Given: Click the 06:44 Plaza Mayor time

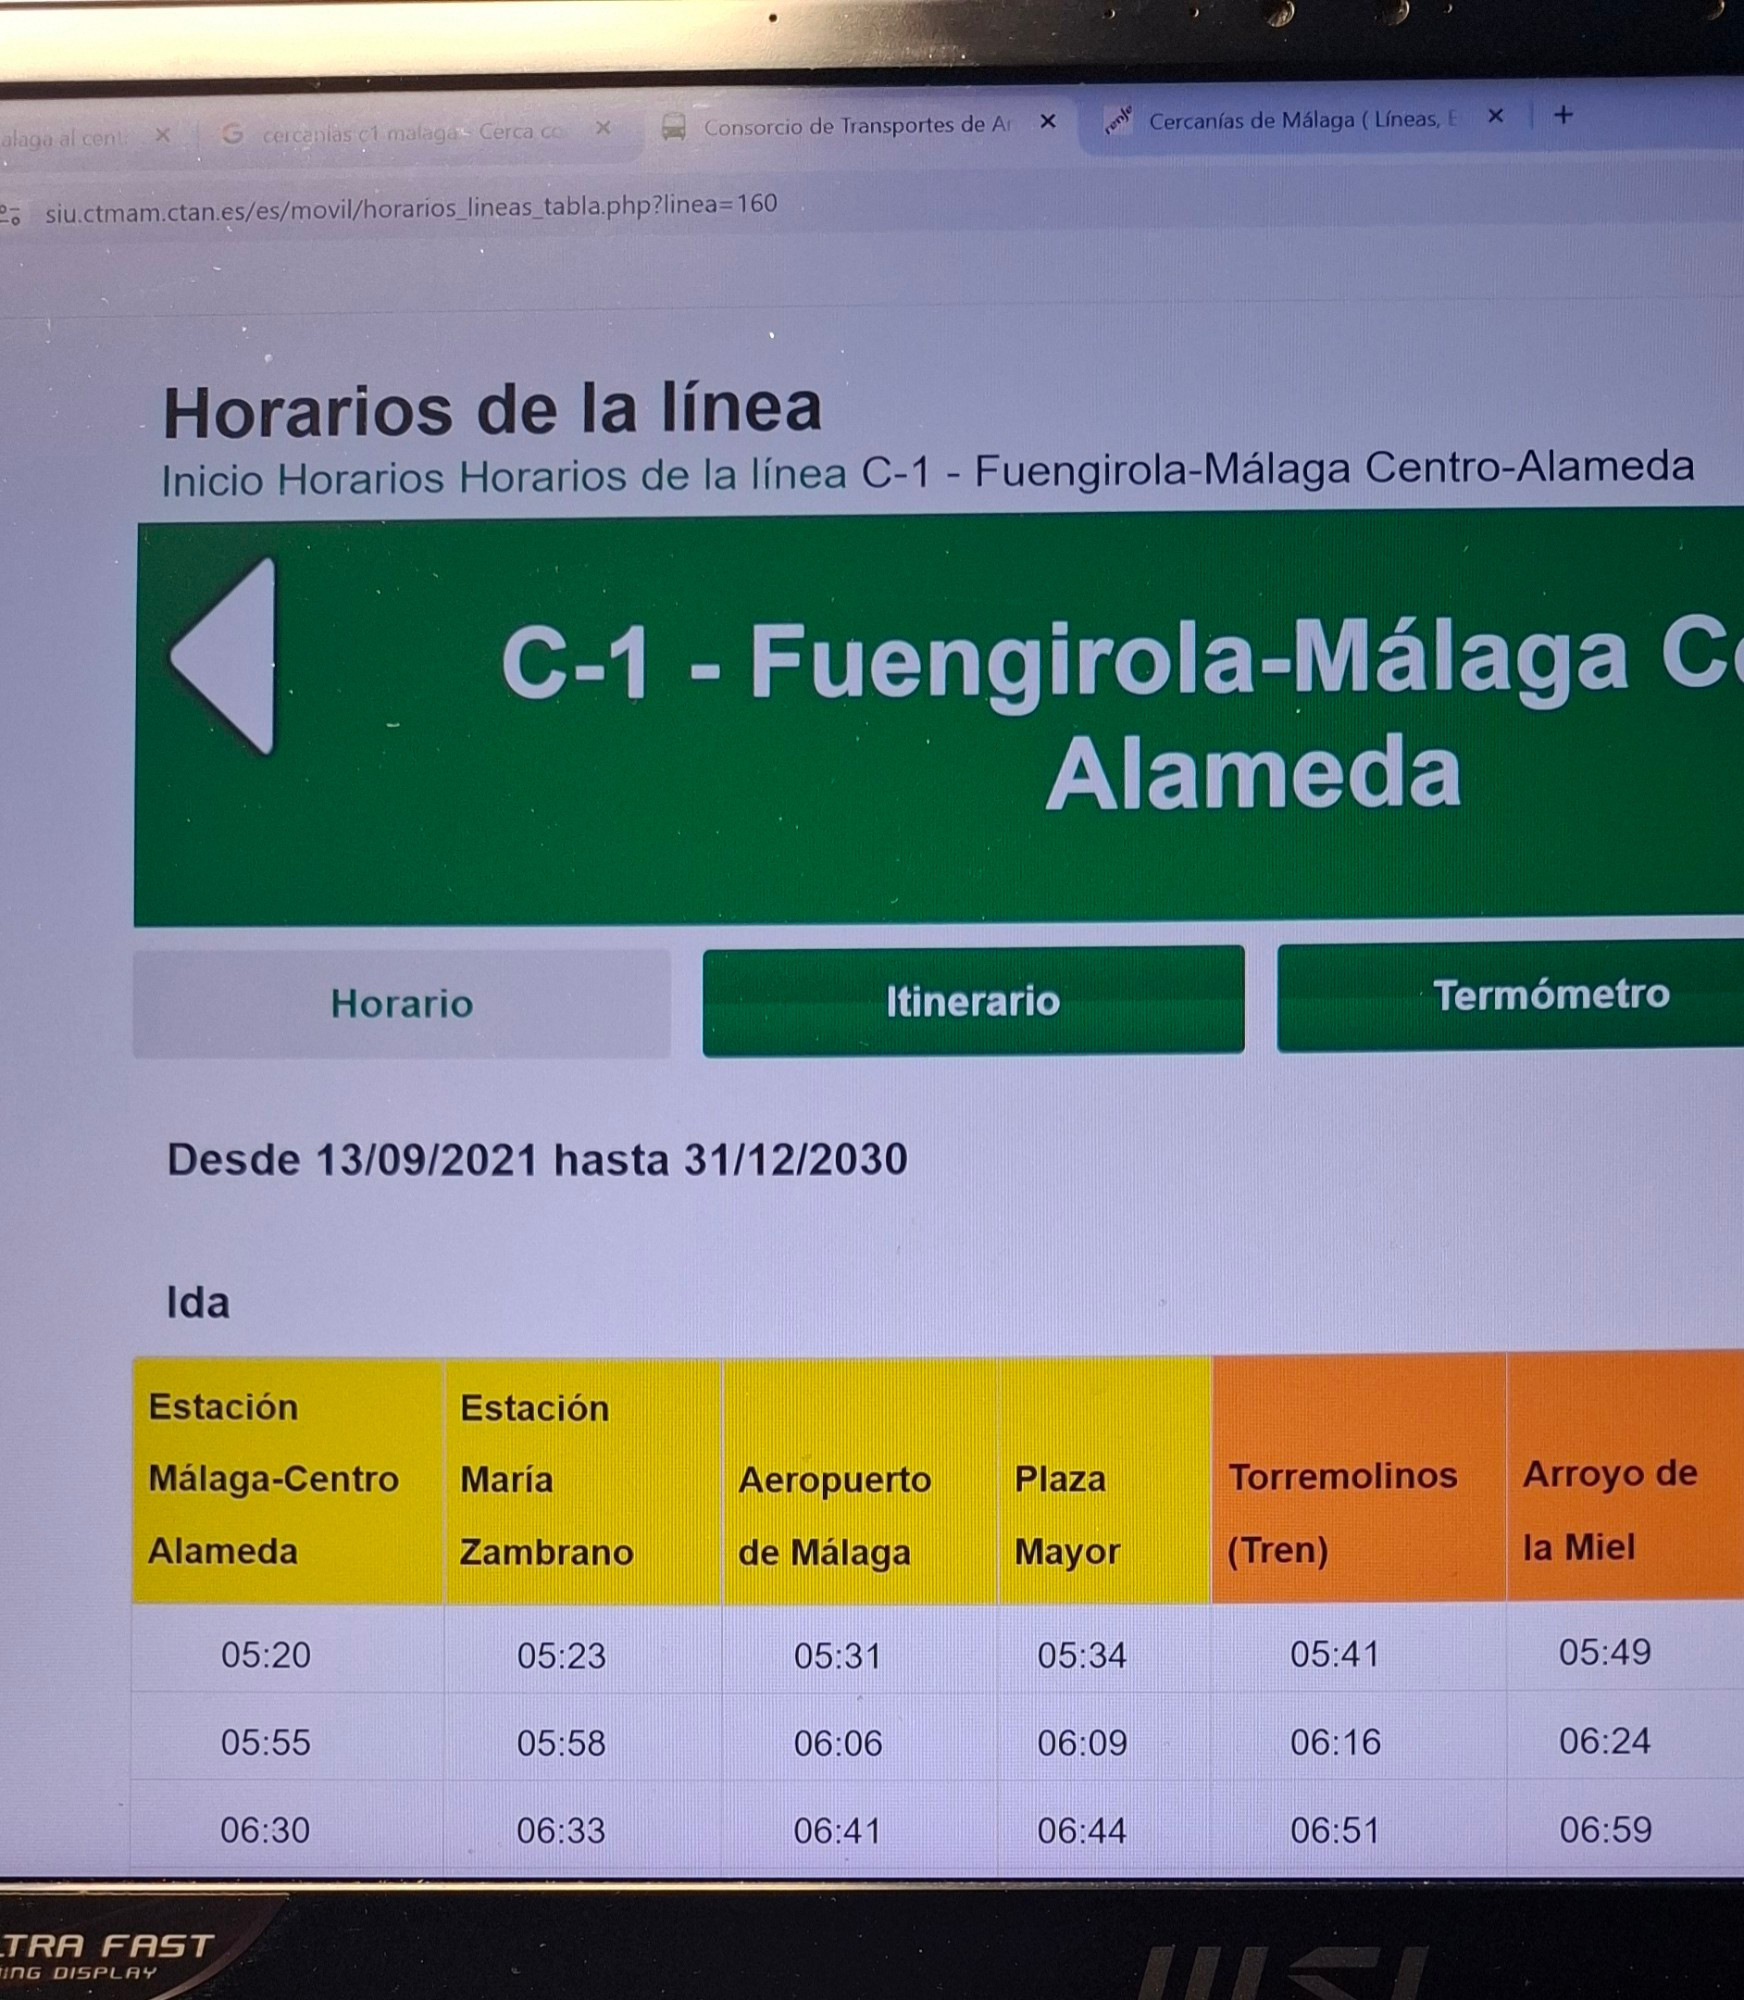Looking at the screenshot, I should click(1082, 1831).
